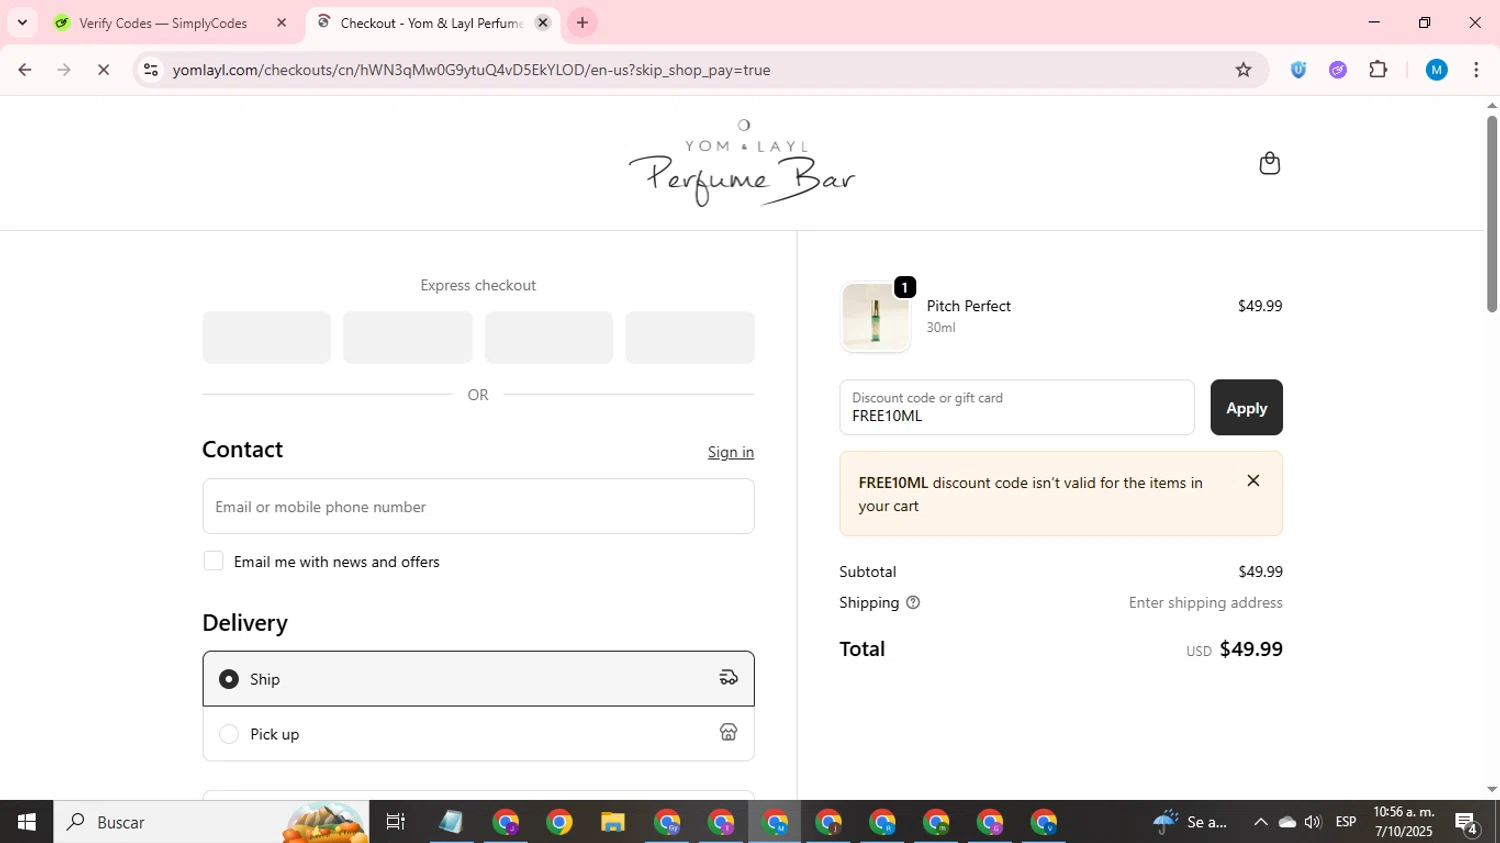Click the OneDrive cloud tray icon
Screen dimensions: 1500x843
tap(1287, 822)
